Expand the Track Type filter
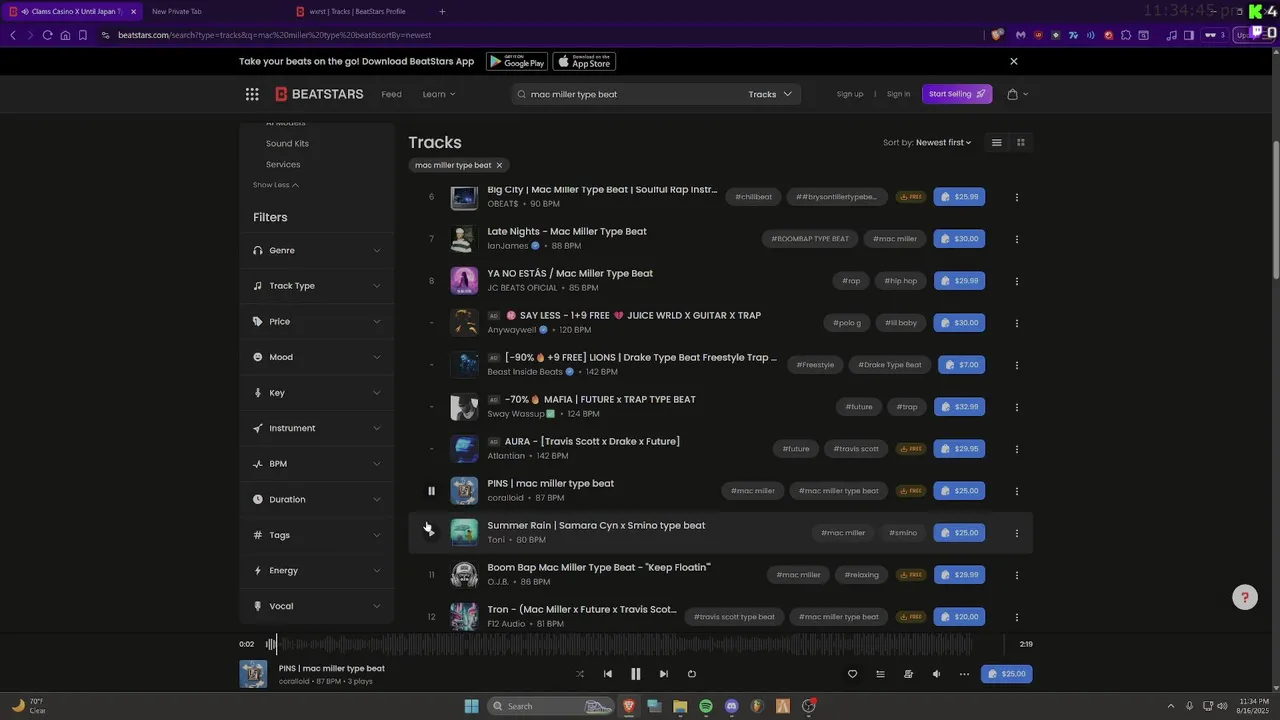Screen dimensions: 1280x720 pyautogui.click(x=317, y=286)
